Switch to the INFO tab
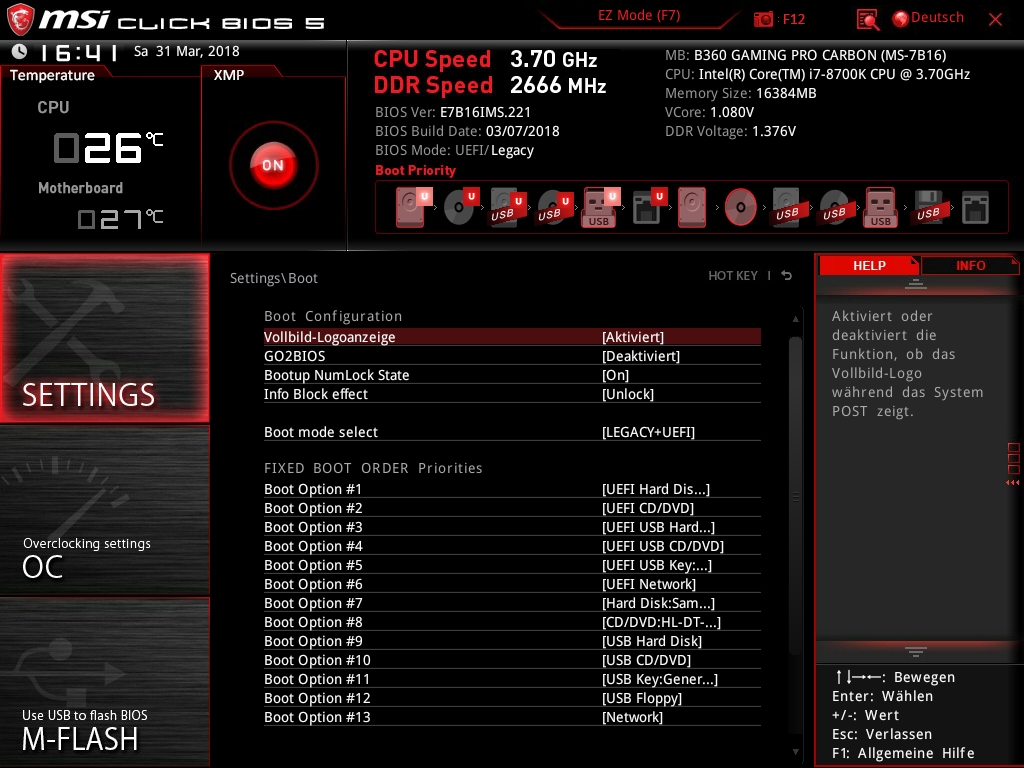The image size is (1024, 768). coord(970,265)
